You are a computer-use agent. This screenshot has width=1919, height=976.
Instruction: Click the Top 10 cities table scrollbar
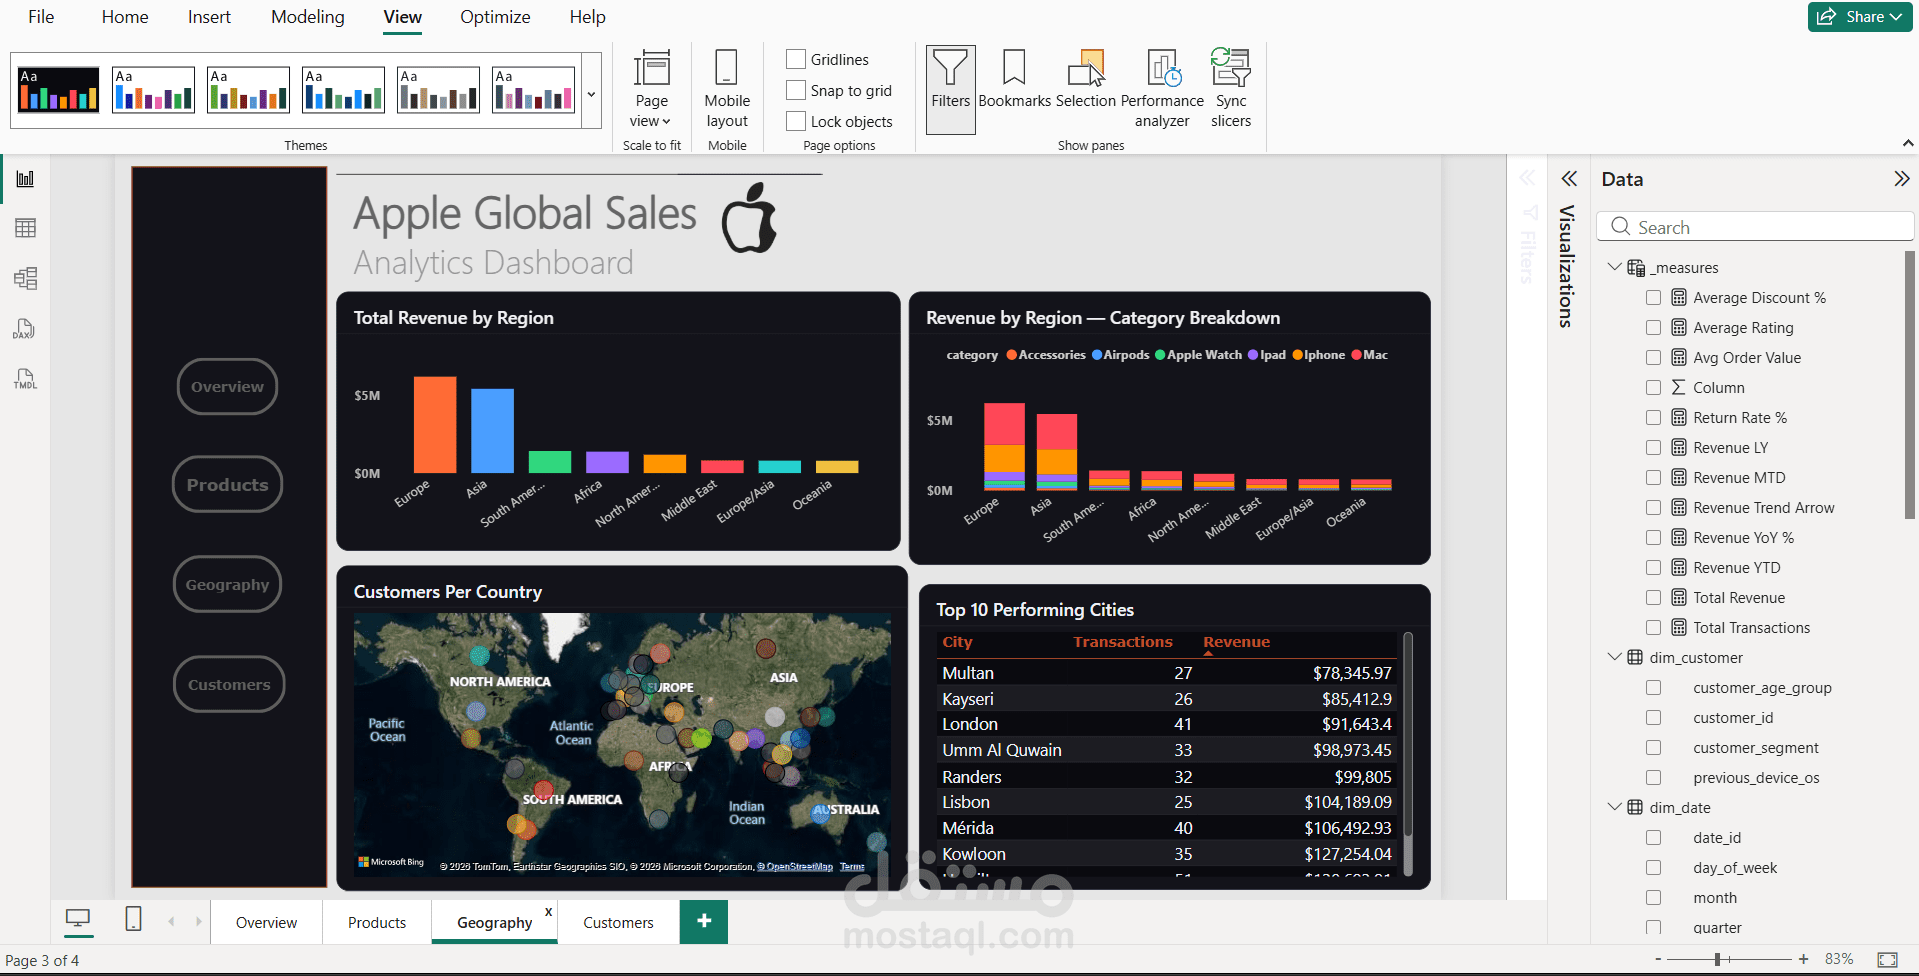coord(1408,735)
